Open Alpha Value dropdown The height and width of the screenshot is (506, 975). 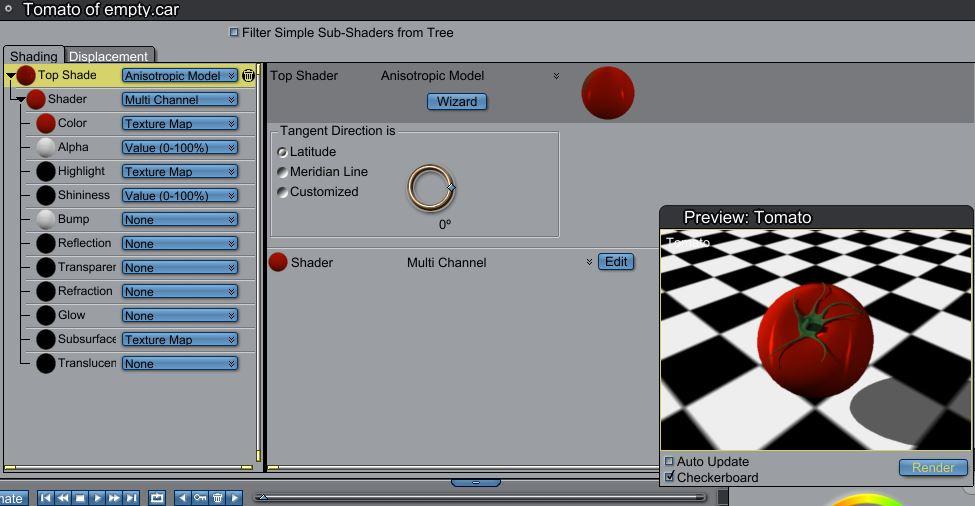click(x=180, y=147)
